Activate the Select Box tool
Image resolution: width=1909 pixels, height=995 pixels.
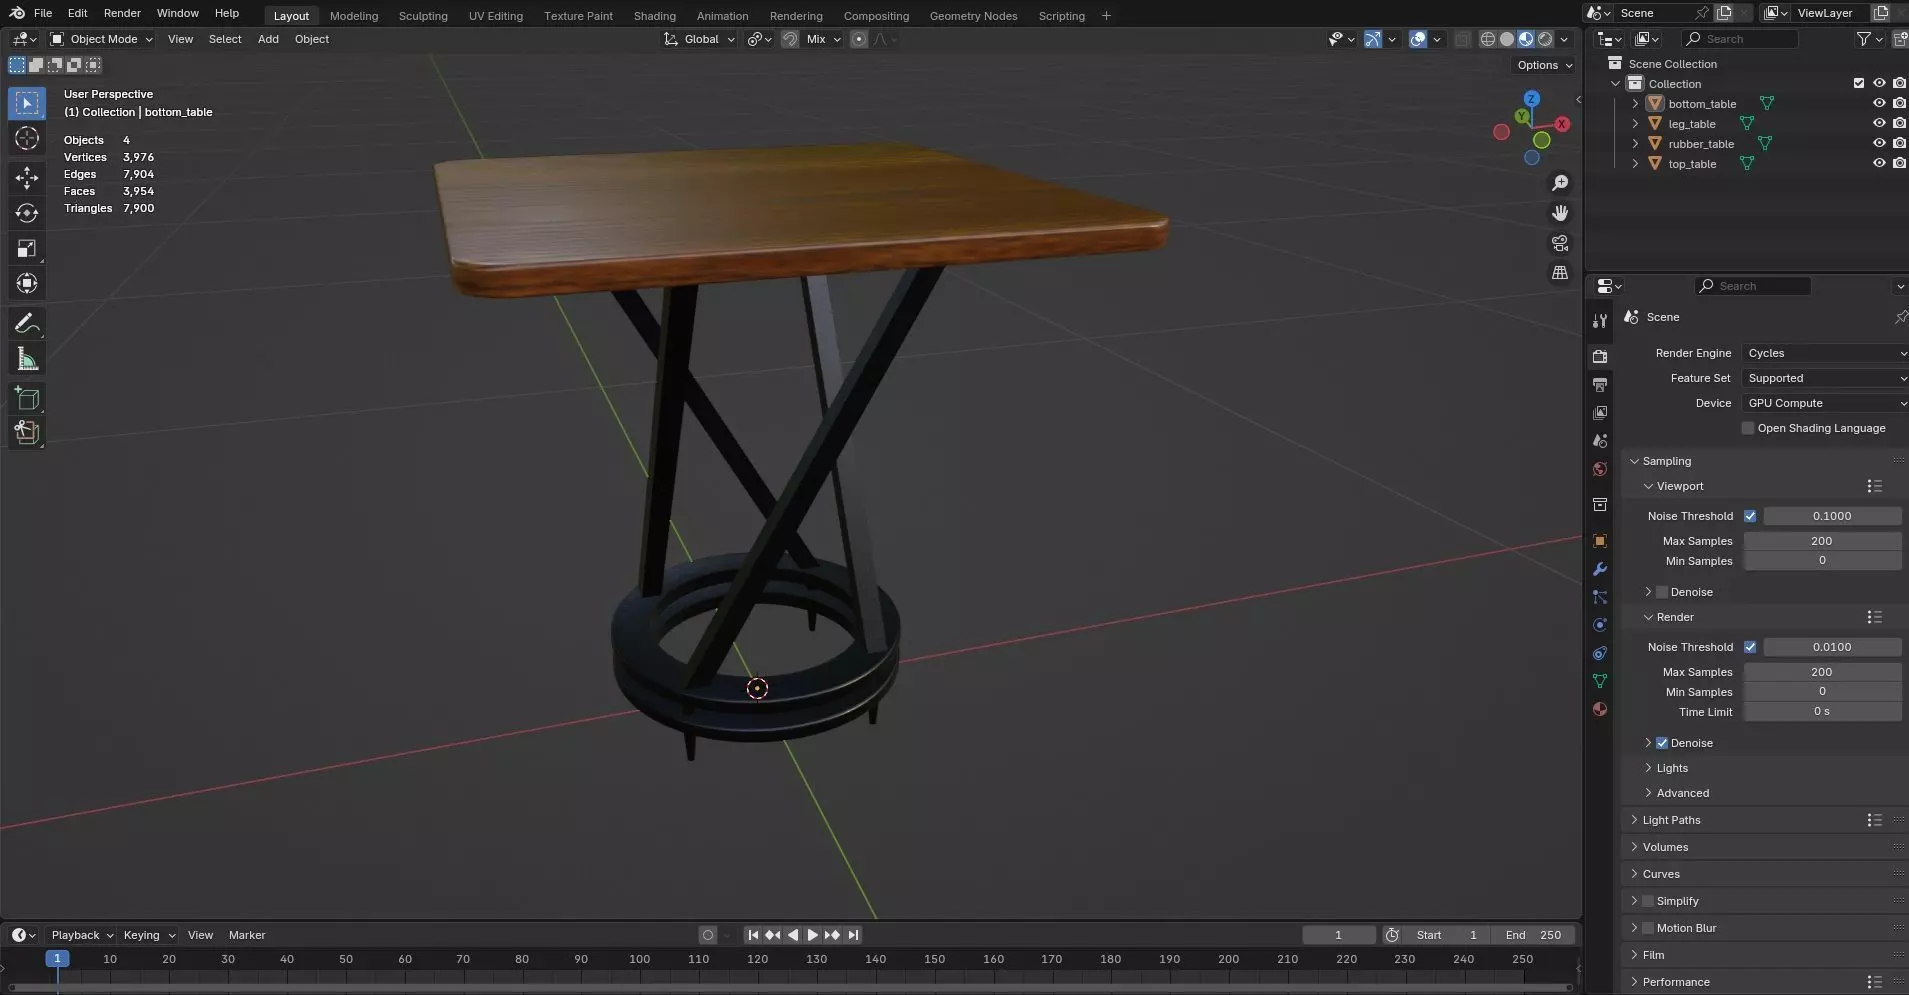point(27,103)
